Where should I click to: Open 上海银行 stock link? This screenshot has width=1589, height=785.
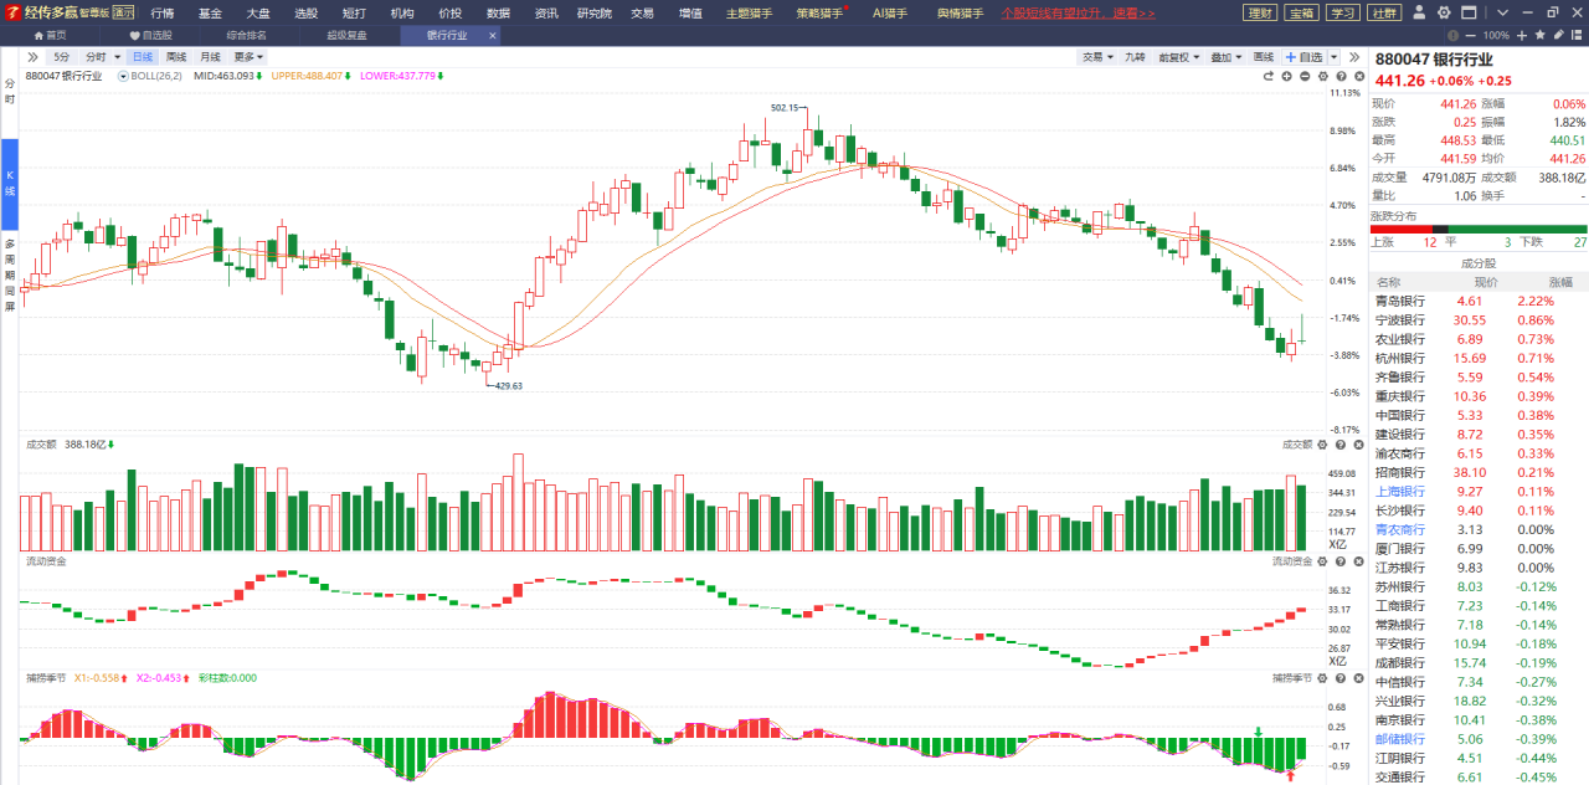pos(1399,492)
